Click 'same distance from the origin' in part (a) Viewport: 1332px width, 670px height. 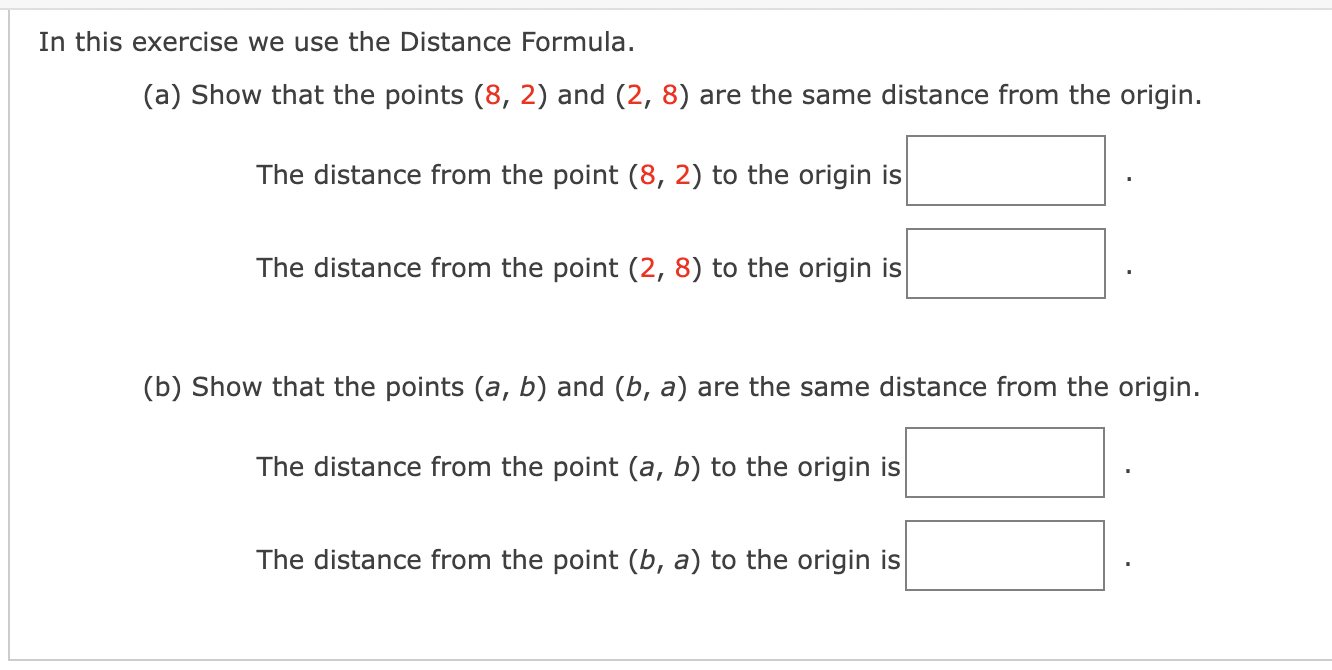tap(999, 96)
